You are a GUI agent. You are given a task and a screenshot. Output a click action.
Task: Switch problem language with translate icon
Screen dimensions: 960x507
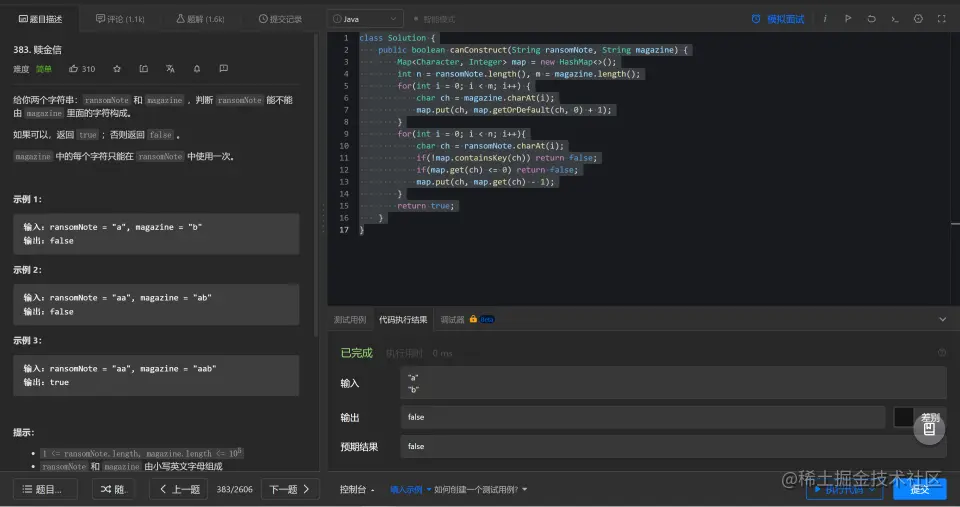pyautogui.click(x=170, y=69)
